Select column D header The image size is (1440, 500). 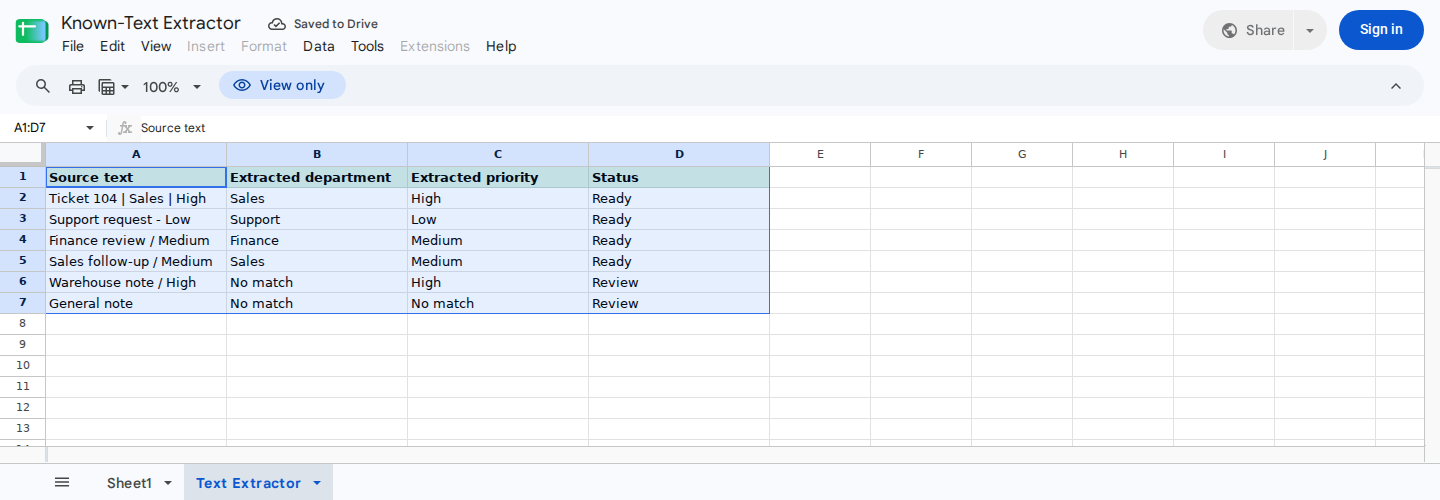click(x=679, y=154)
